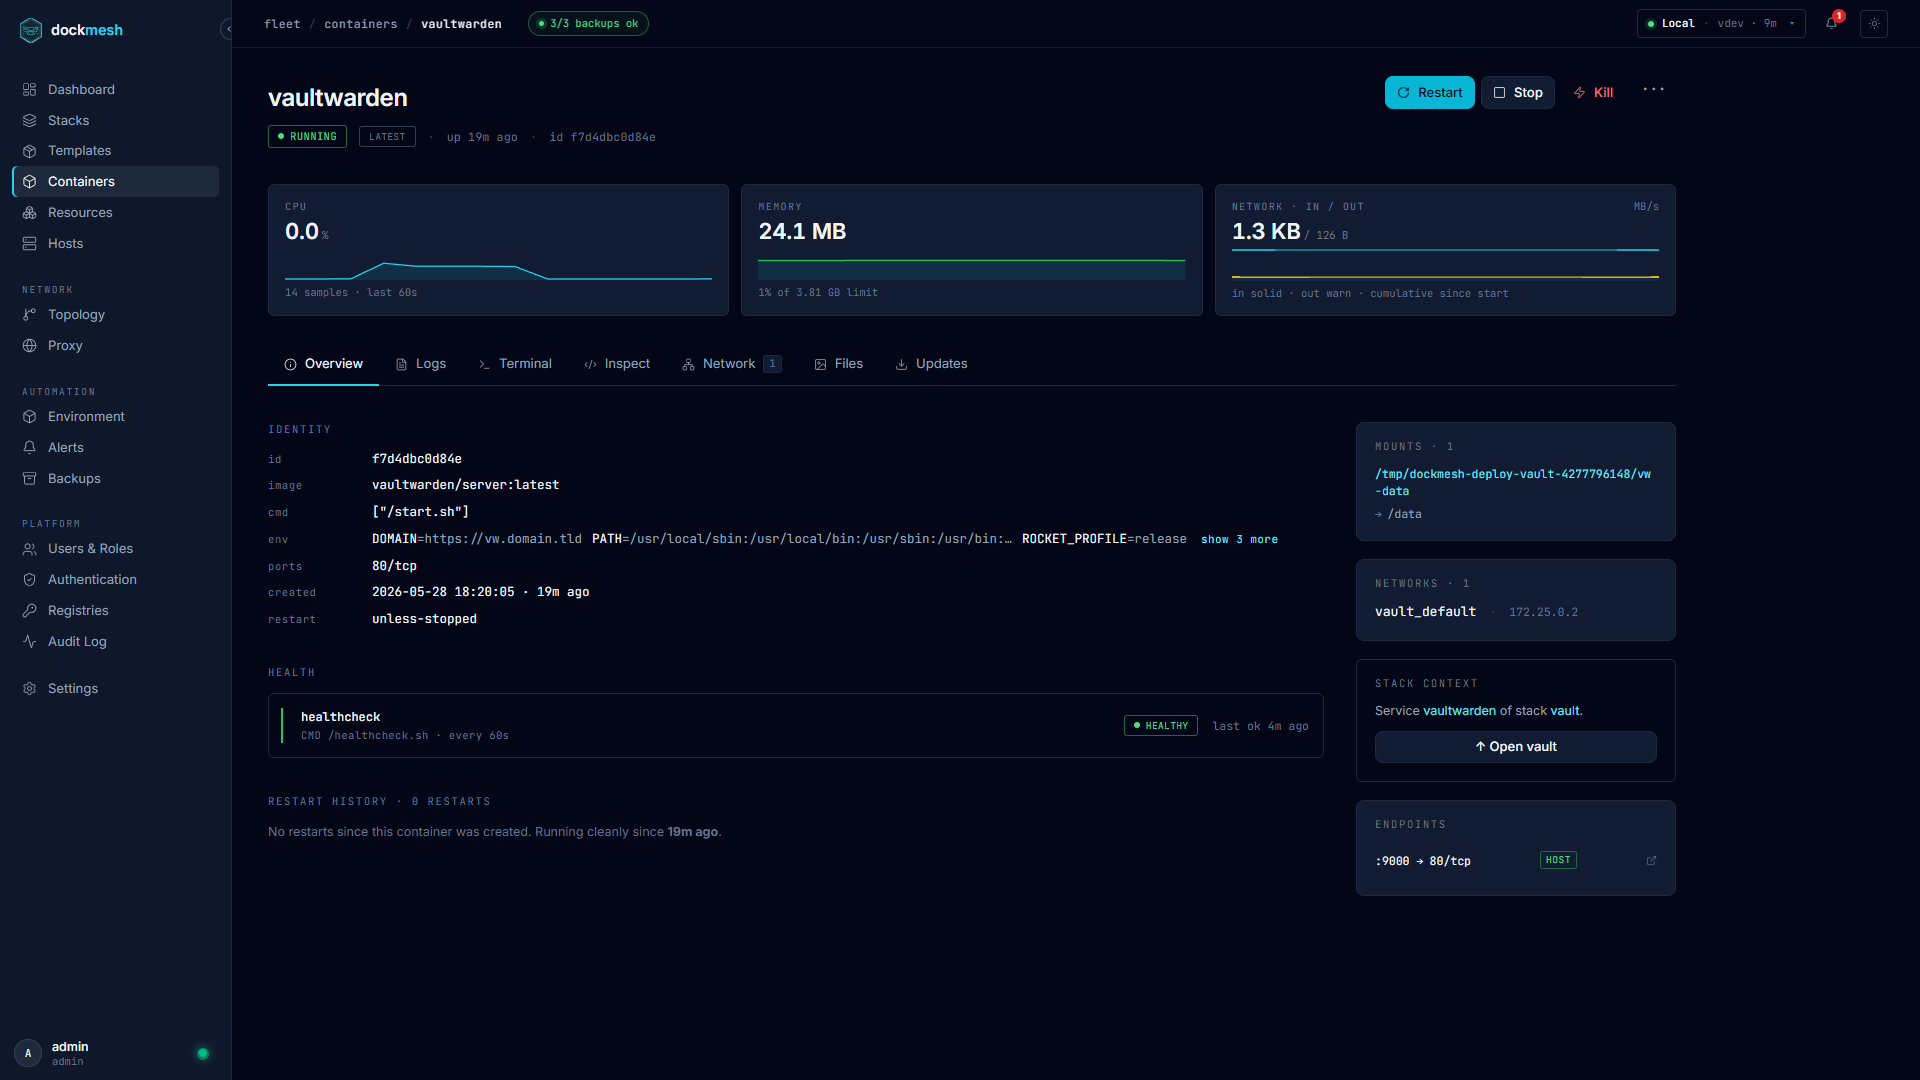The width and height of the screenshot is (1920, 1080).
Task: Open the admin user profile
Action: [x=70, y=1053]
